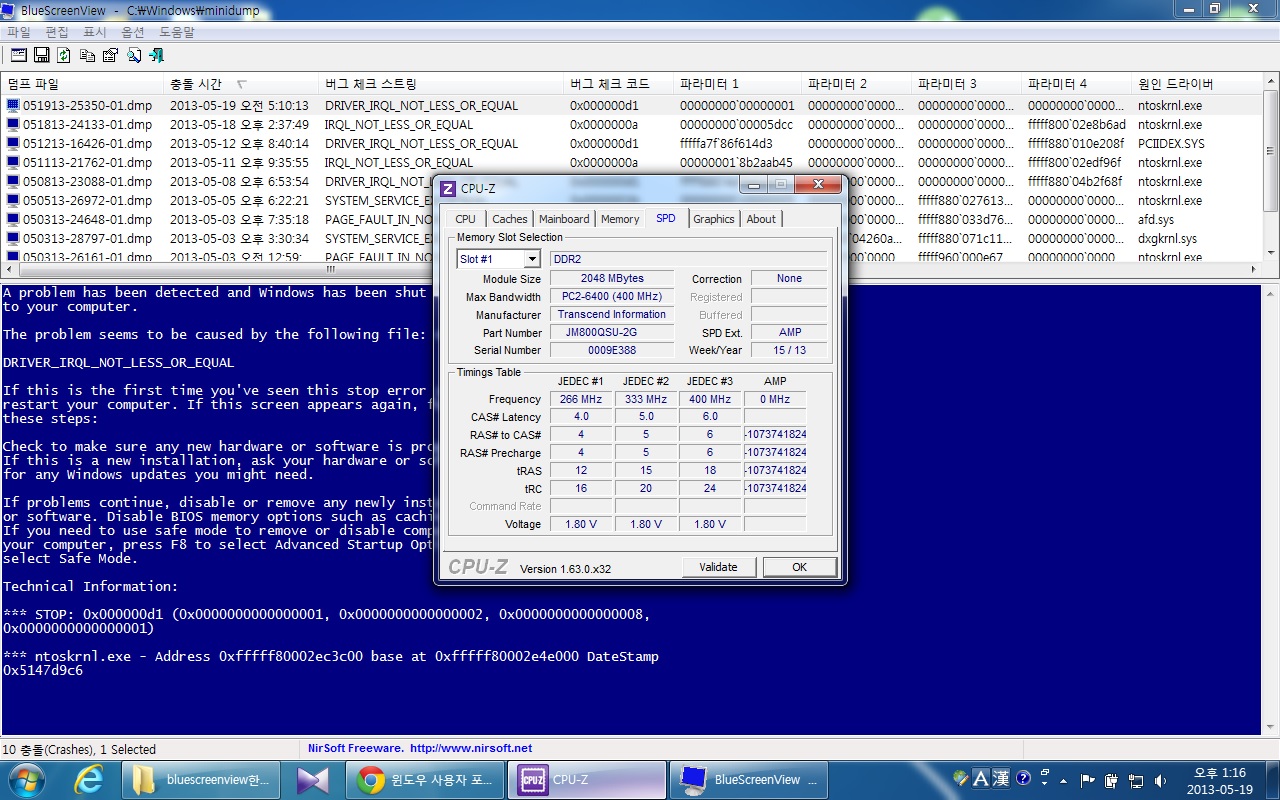Screen dimensions: 1280x800
Task: Open Properties via toolbar icon
Action: pos(110,55)
